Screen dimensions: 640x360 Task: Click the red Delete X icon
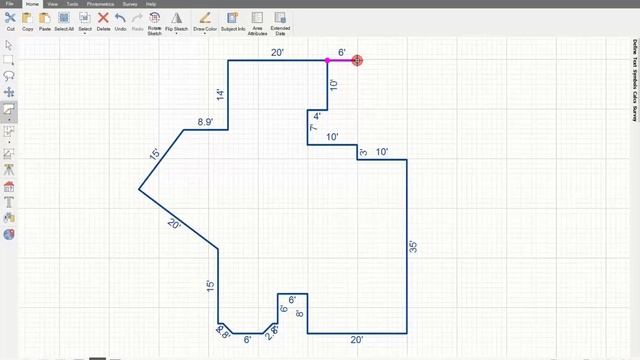(103, 18)
